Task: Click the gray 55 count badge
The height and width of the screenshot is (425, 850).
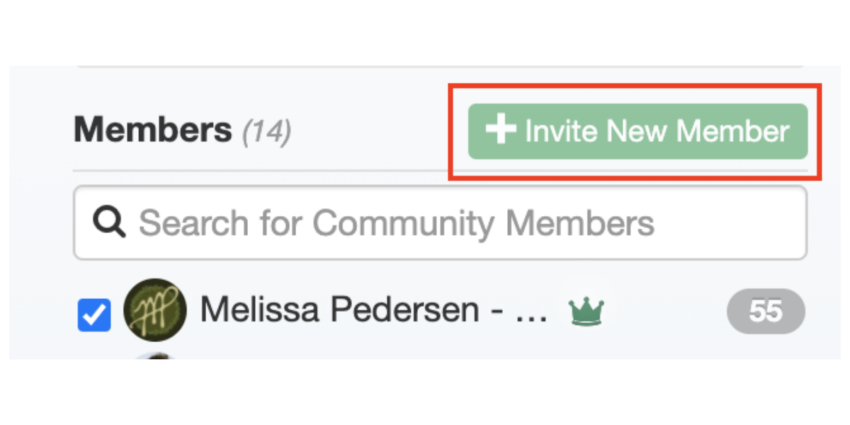Action: [x=765, y=311]
